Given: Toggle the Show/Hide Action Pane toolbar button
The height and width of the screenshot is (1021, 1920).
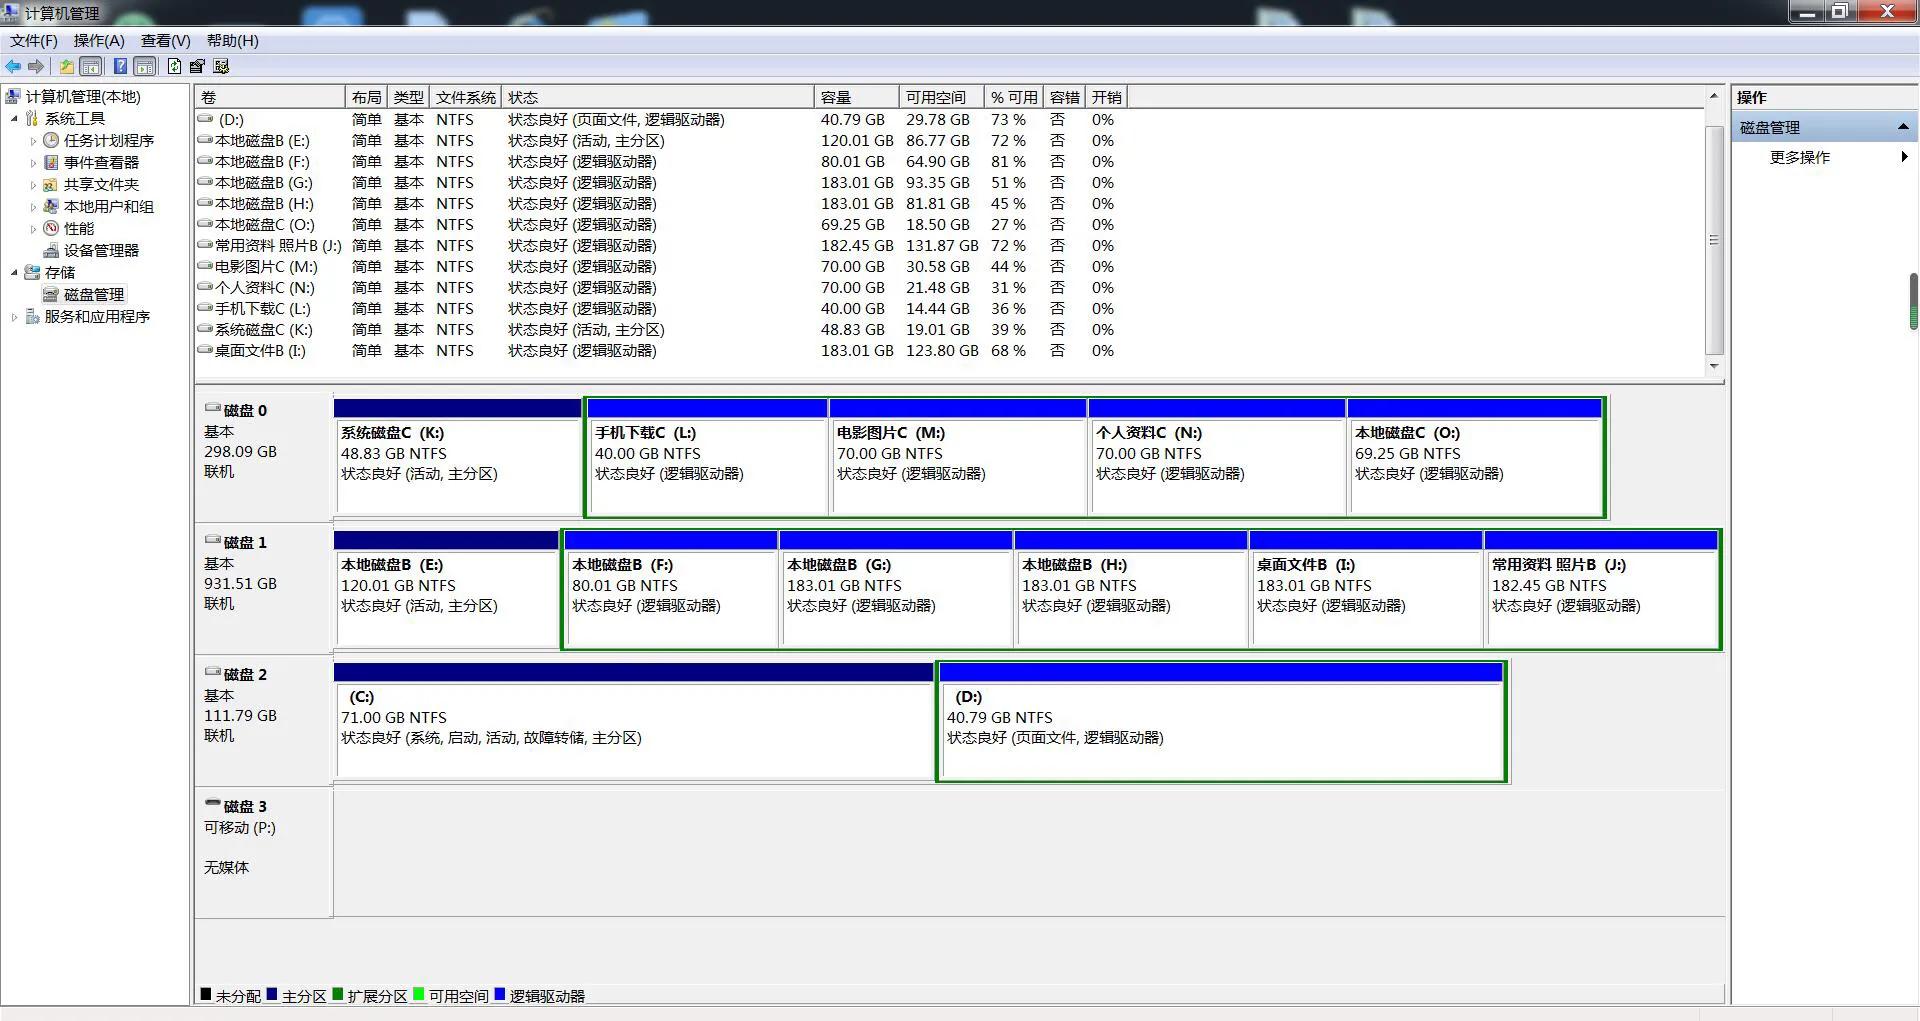Looking at the screenshot, I should point(145,66).
